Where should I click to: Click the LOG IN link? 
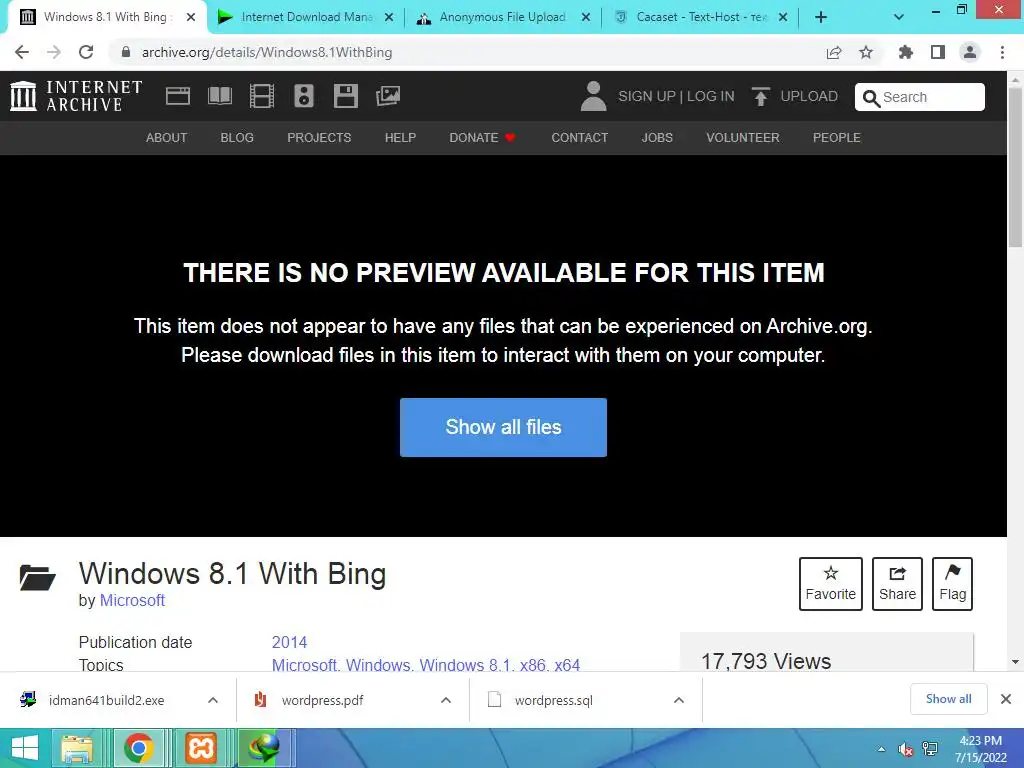click(x=711, y=96)
